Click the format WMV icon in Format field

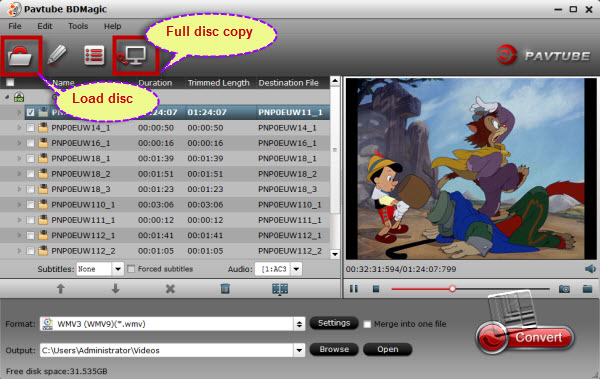click(x=48, y=324)
